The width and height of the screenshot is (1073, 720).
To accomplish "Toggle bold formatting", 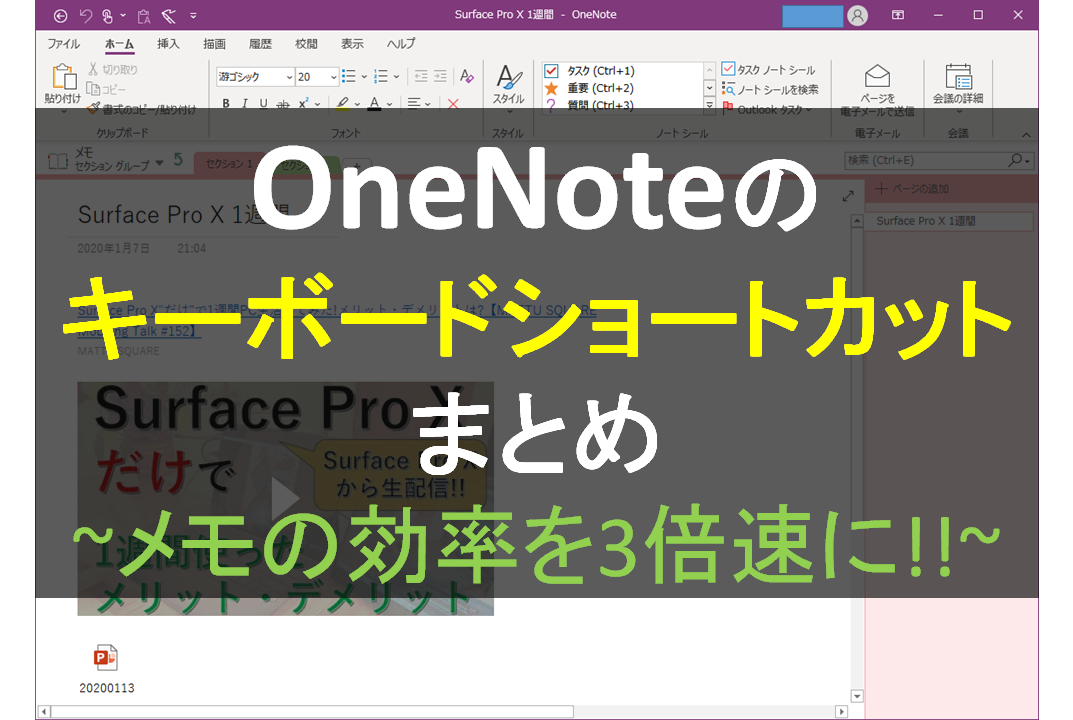I will [226, 104].
